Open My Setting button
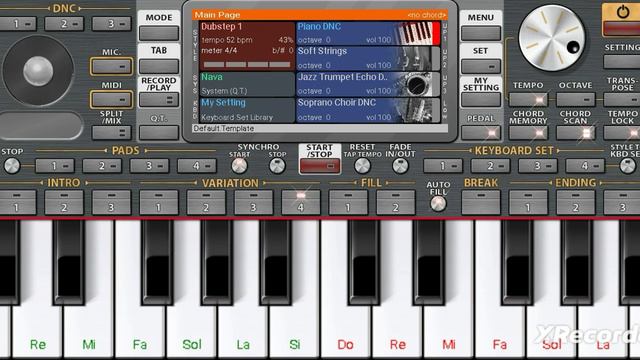The height and width of the screenshot is (360, 640). click(481, 100)
